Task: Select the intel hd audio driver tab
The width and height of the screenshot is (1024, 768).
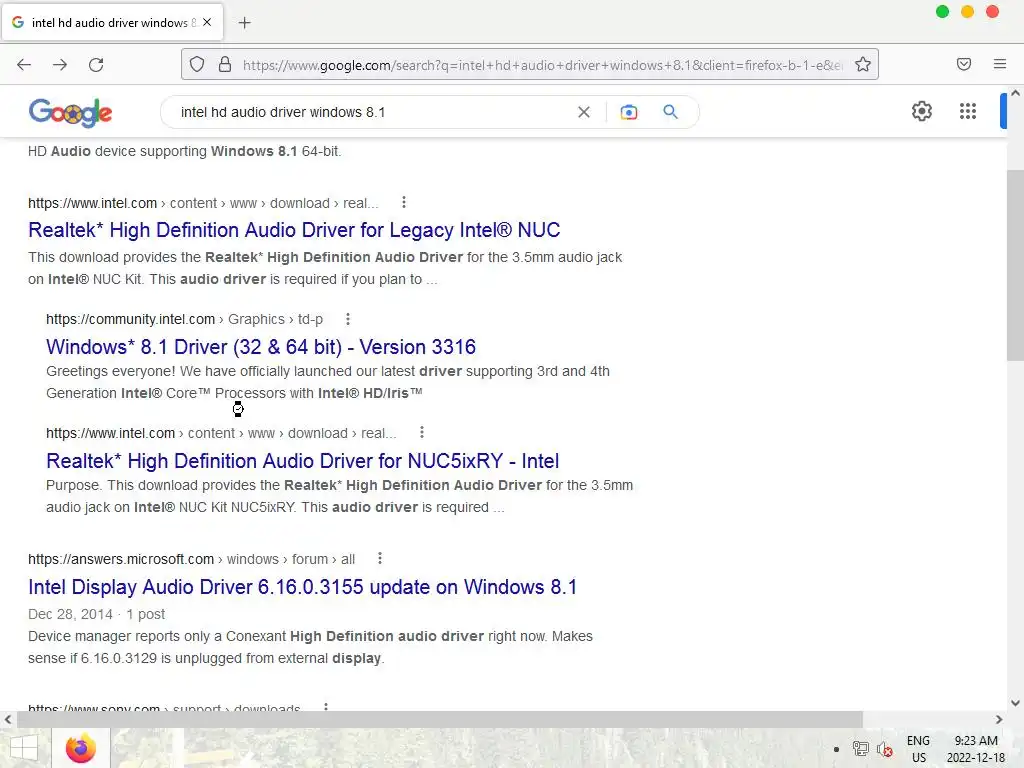Action: click(x=112, y=23)
